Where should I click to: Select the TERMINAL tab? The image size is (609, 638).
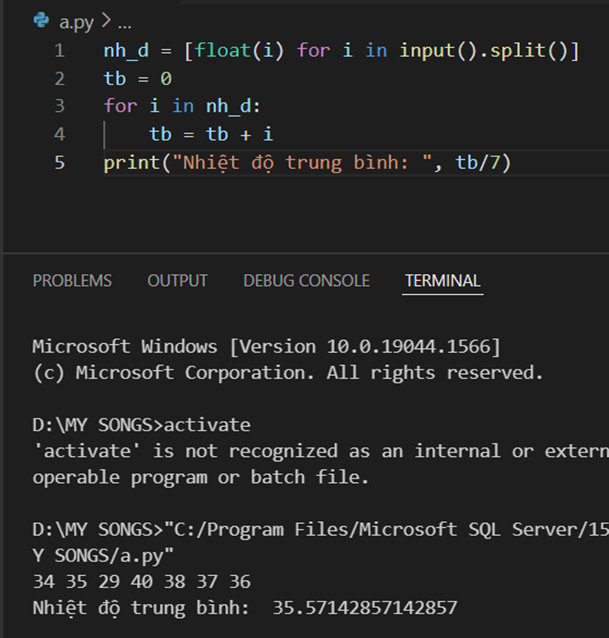442,281
